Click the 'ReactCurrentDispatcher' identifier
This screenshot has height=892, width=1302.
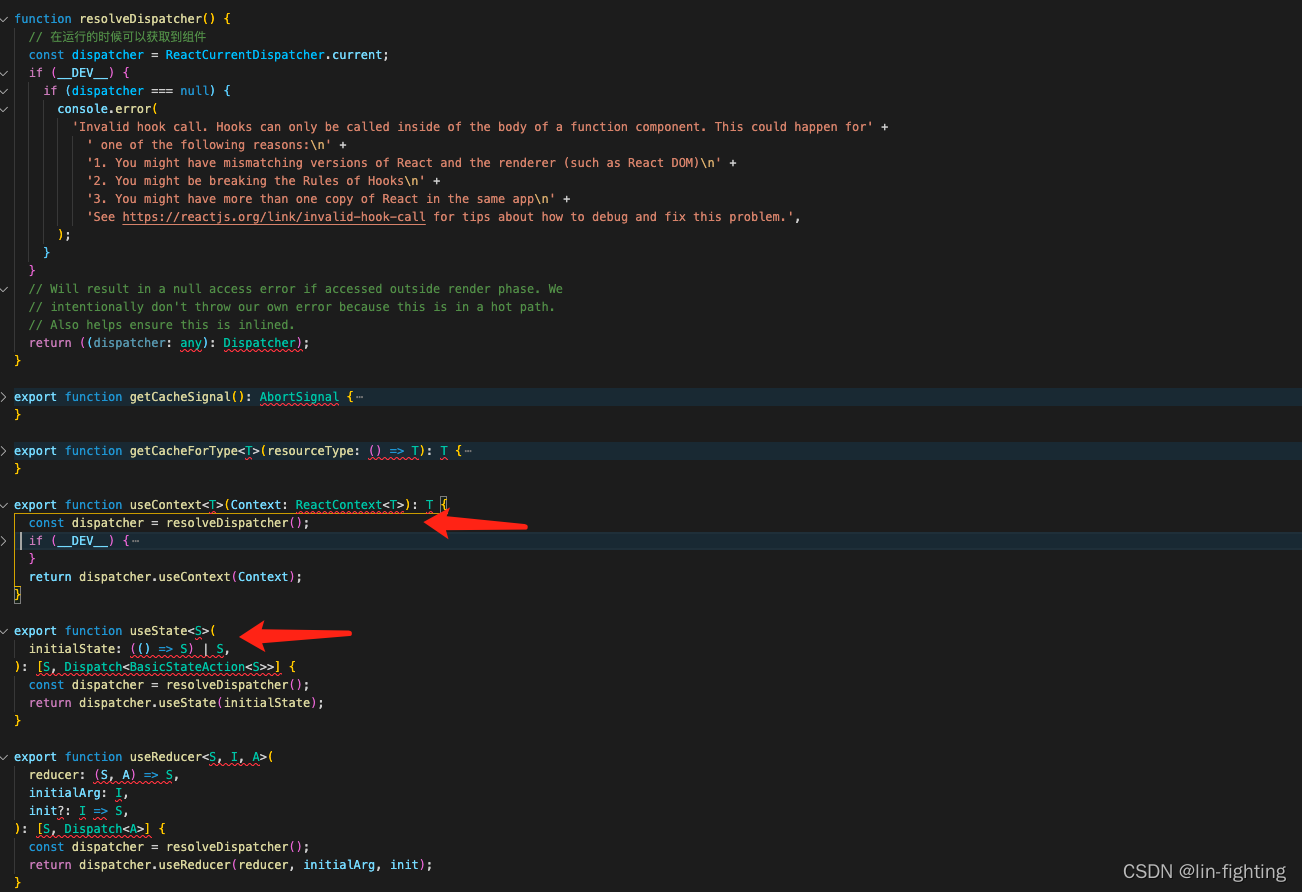pos(245,55)
